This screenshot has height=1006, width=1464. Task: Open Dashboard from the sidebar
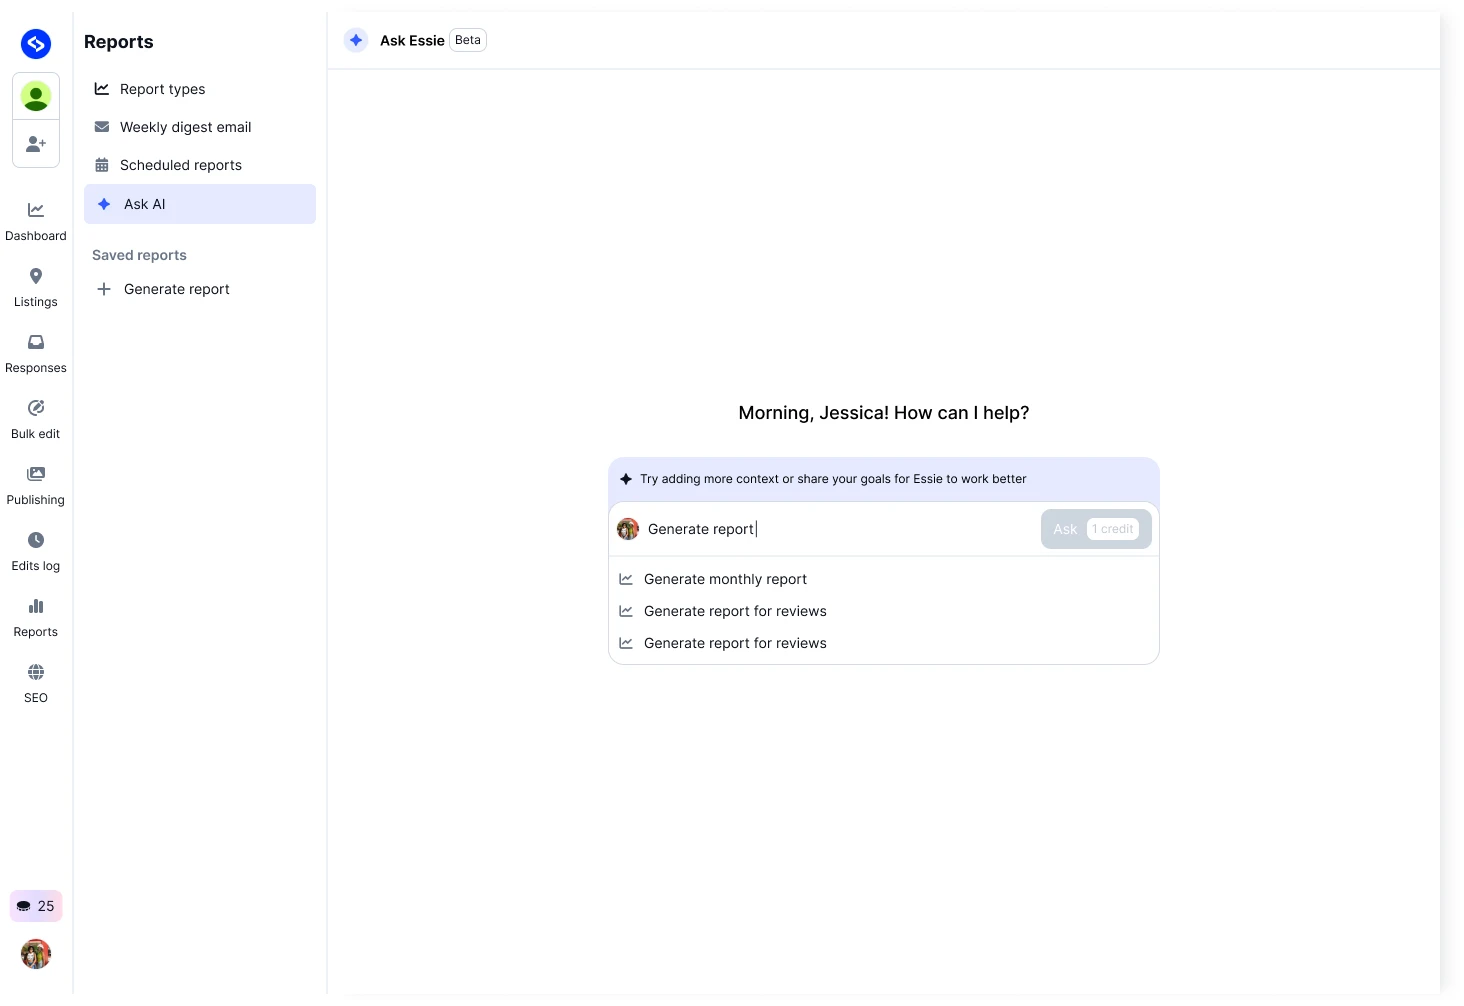pos(36,221)
